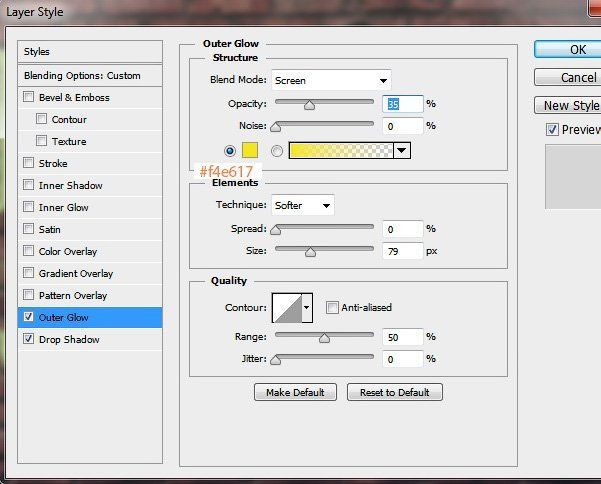
Task: Click the Make Default button
Action: click(295, 392)
